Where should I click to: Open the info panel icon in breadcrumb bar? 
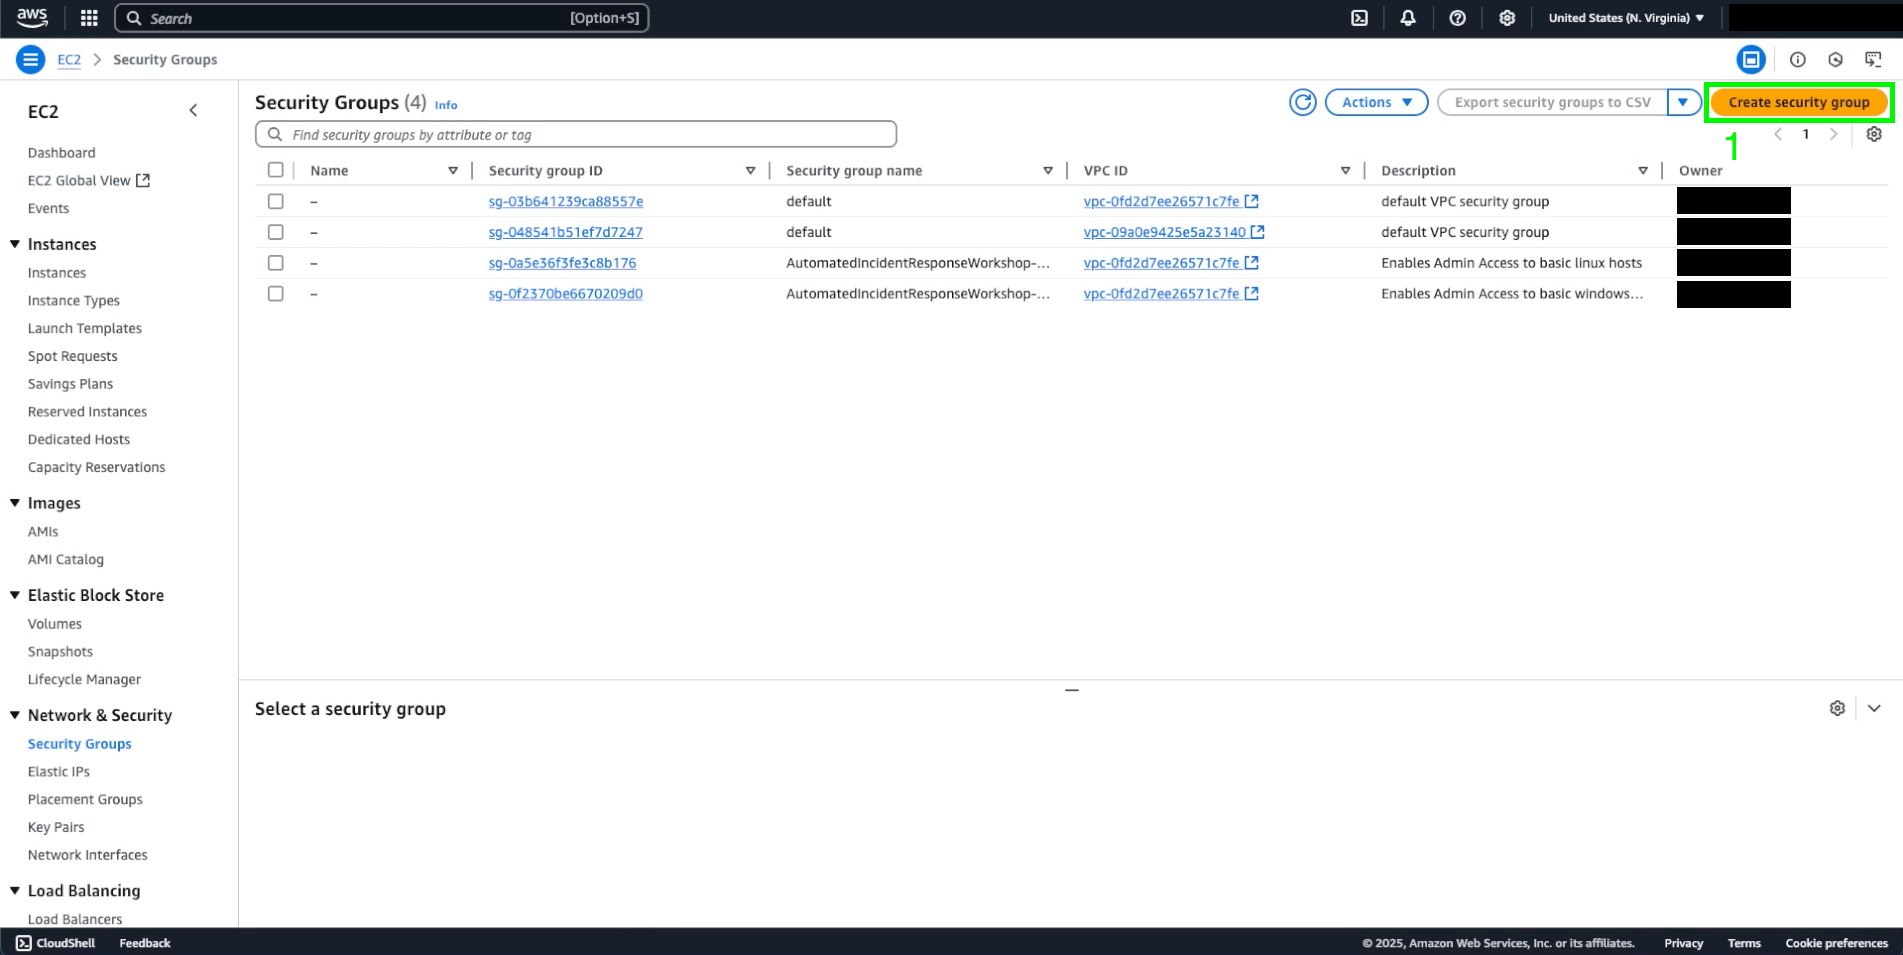tap(1797, 60)
